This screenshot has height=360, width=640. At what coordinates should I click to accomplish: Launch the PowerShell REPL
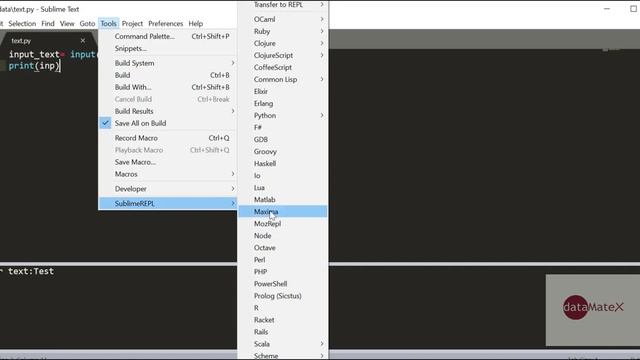(283, 284)
